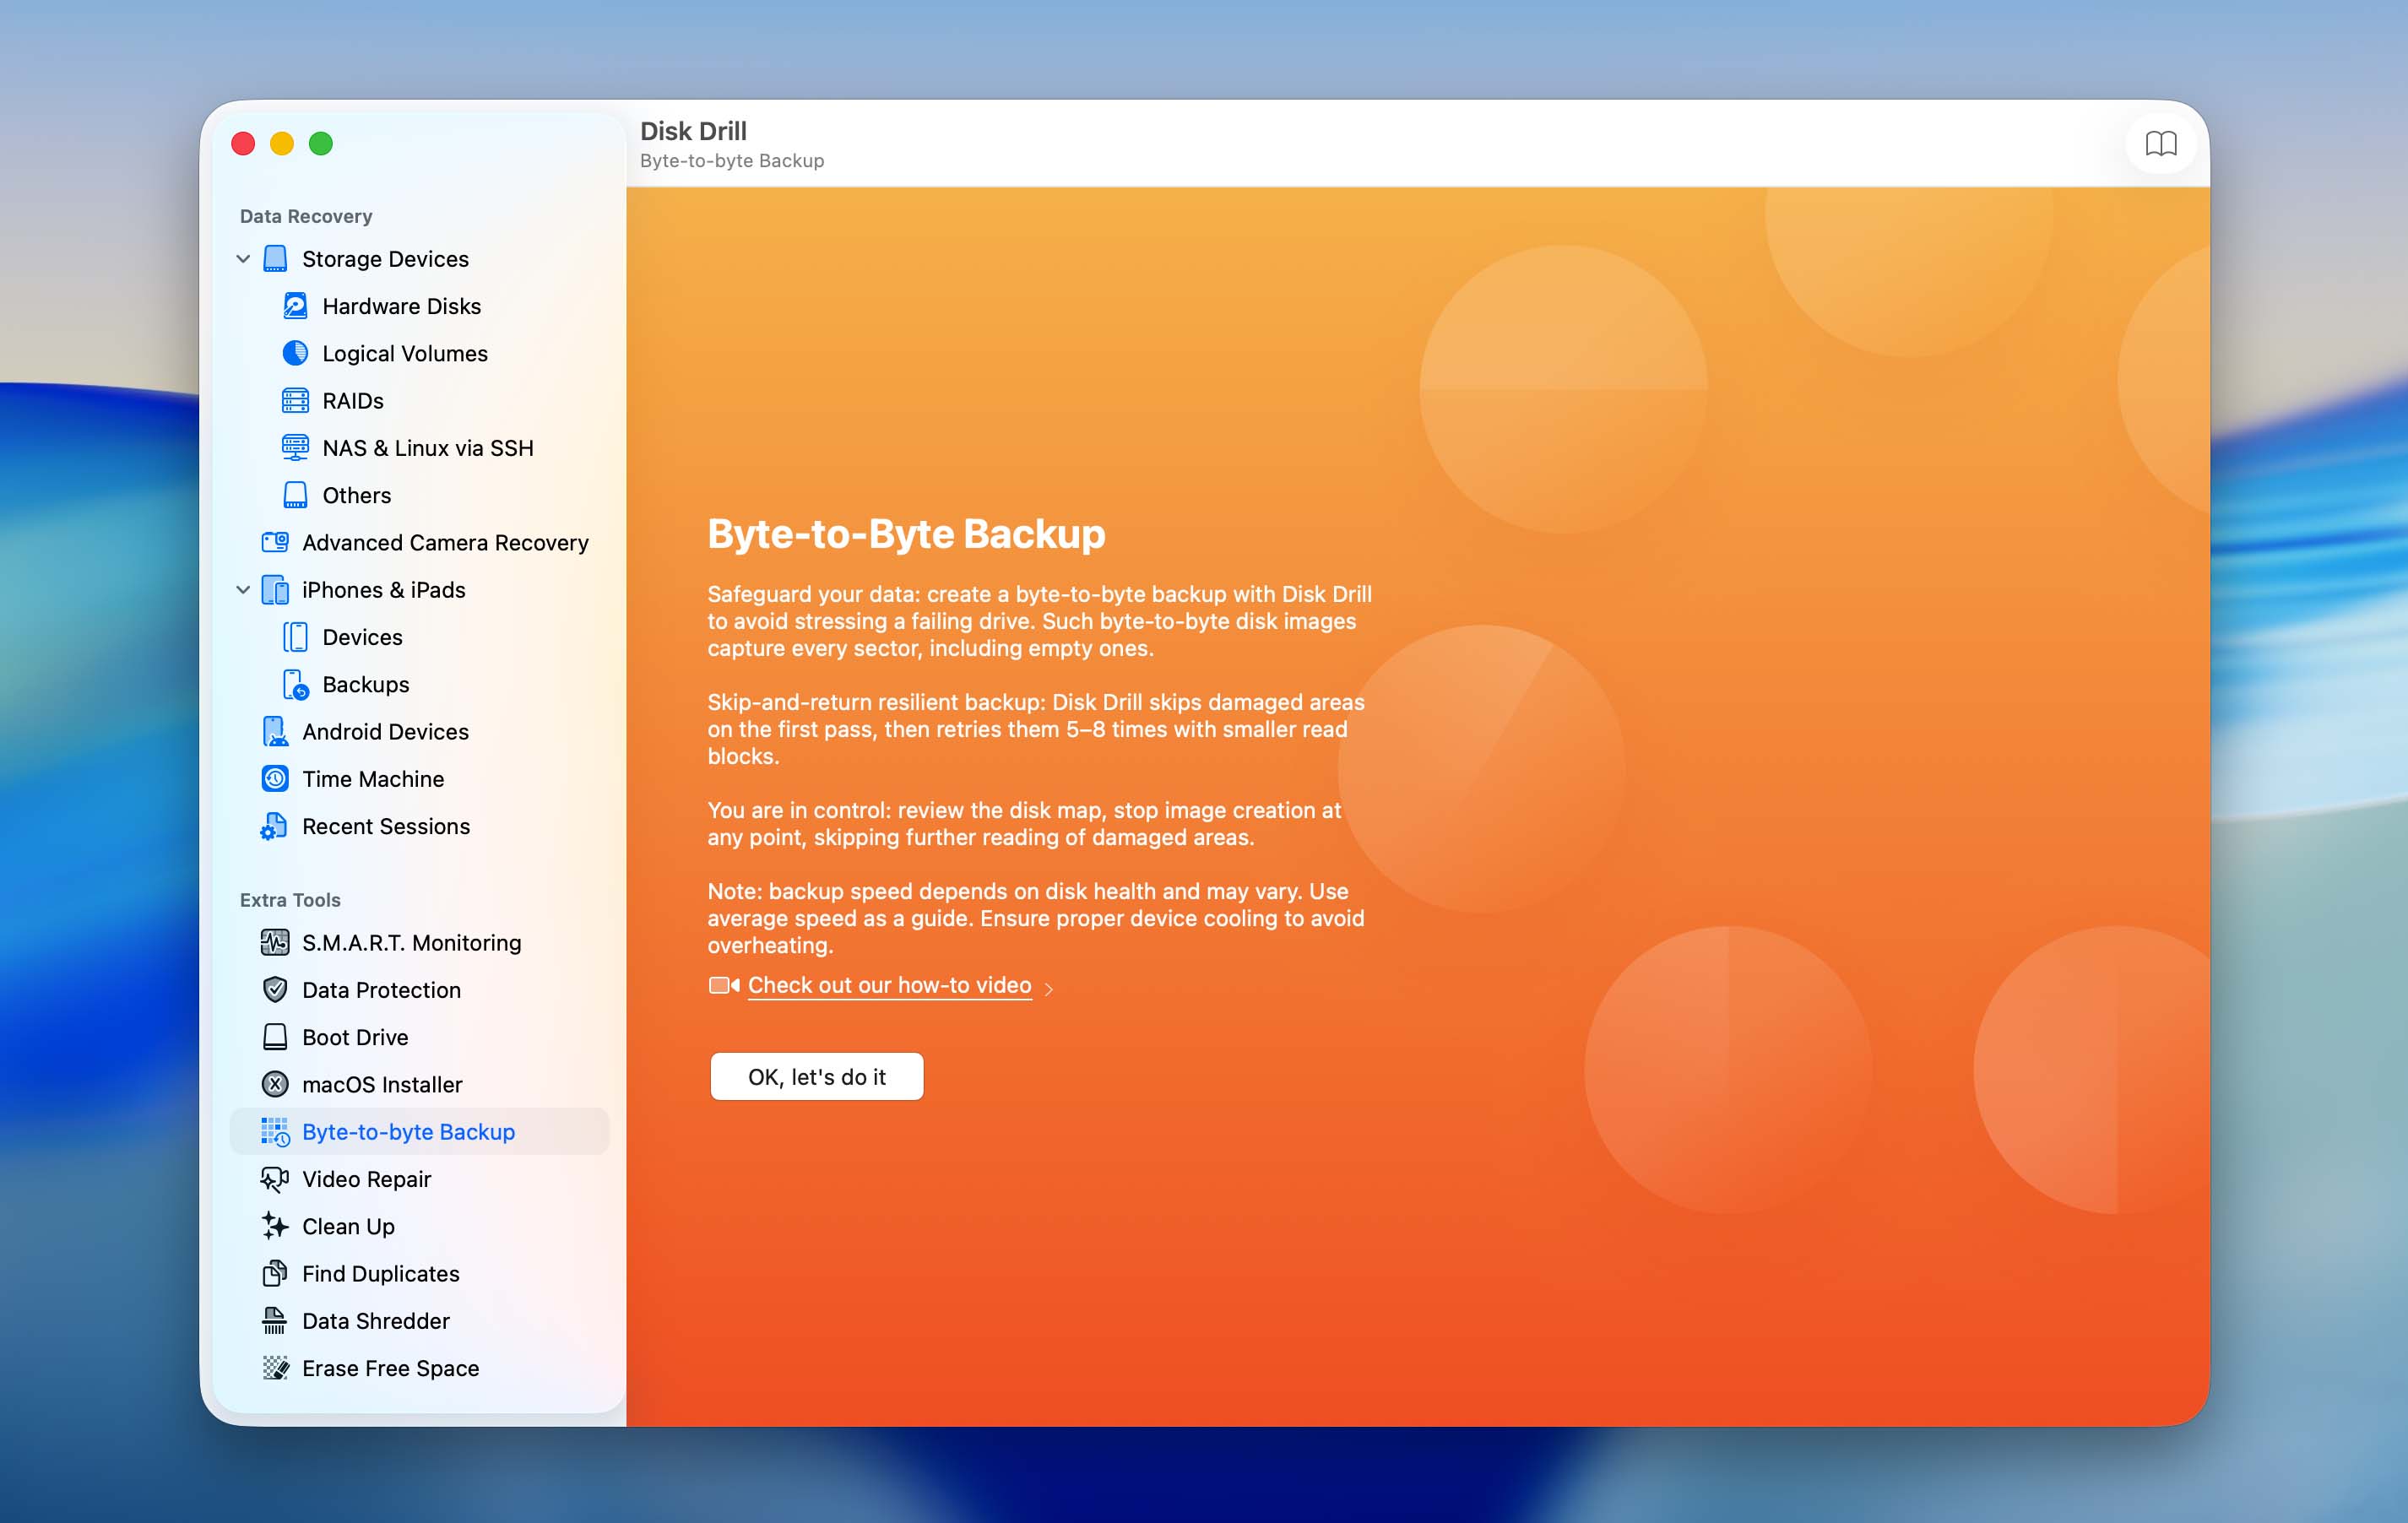
Task: Click the S.M.A.R.T. Monitoring icon
Action: 275,942
